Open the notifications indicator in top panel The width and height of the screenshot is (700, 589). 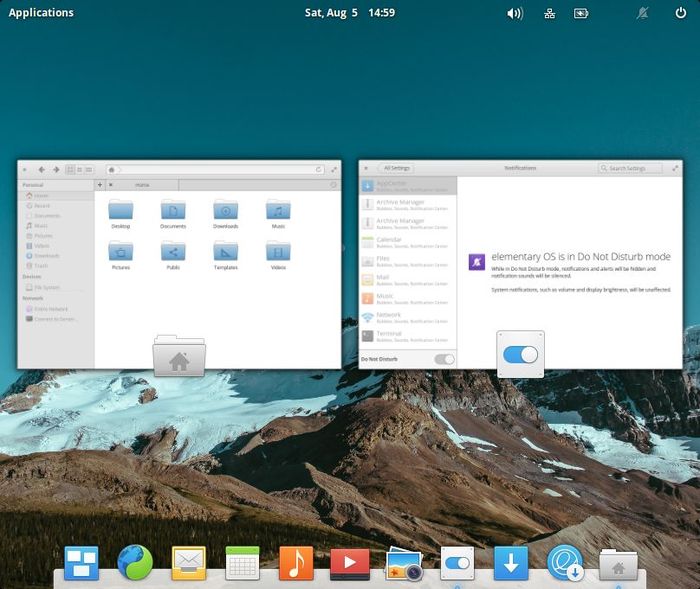(641, 13)
